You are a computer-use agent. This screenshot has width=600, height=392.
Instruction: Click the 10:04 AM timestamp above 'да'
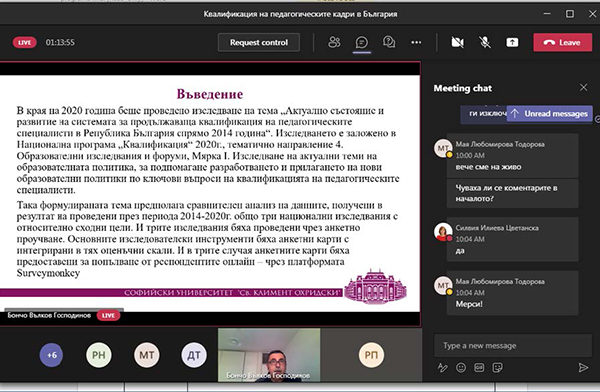coord(470,239)
